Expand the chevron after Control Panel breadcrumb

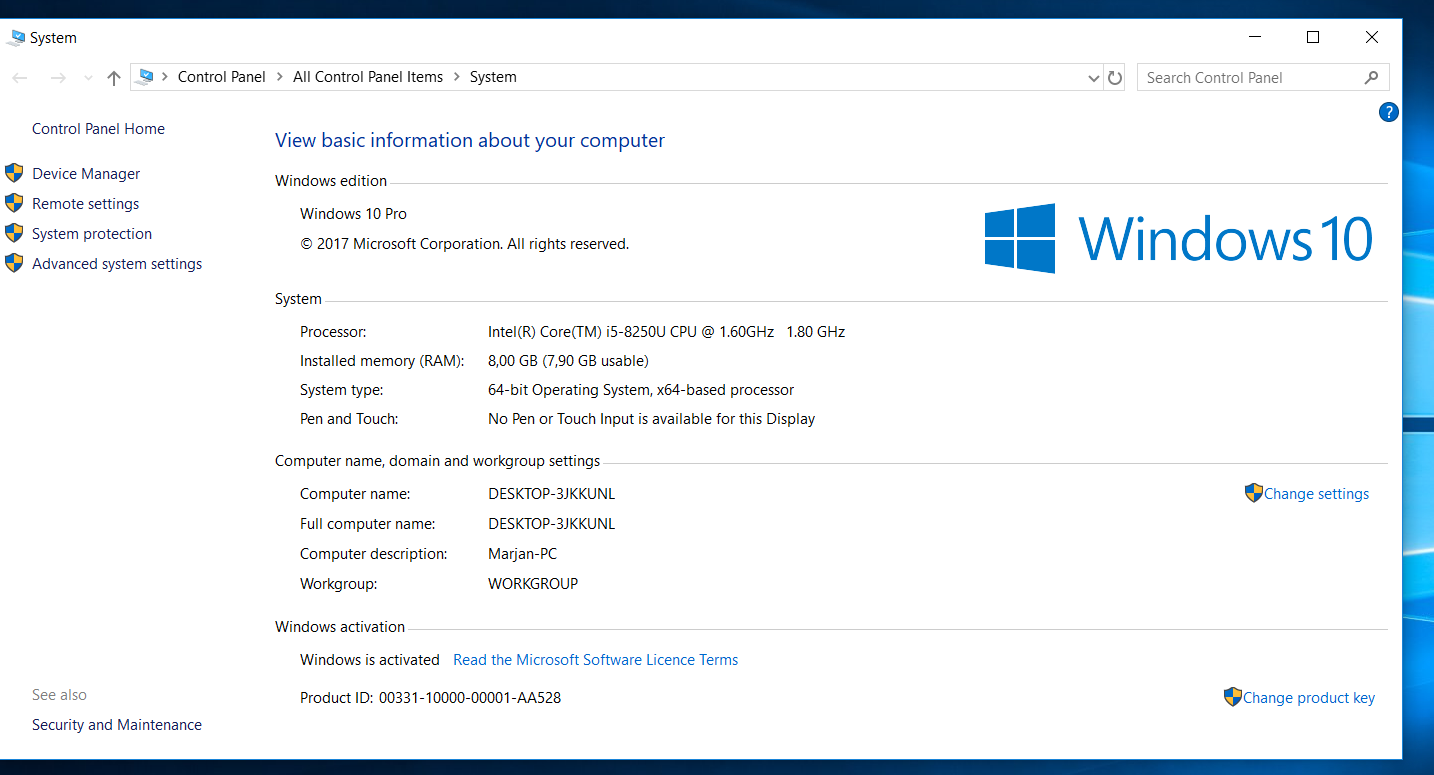(x=280, y=77)
